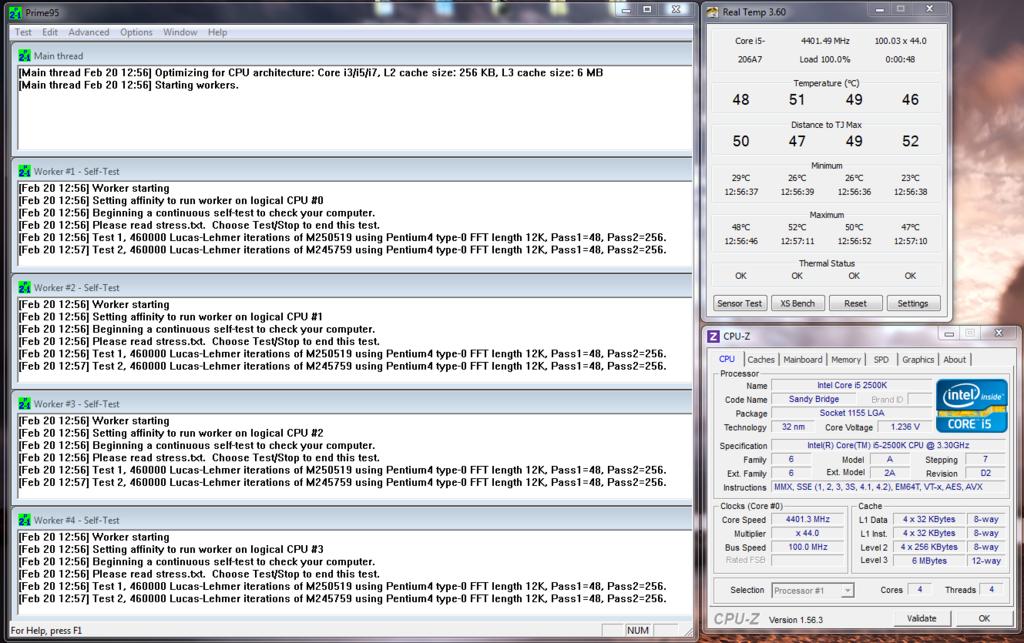Click the Worker #3 - Self-Test title bar
The width and height of the screenshot is (1024, 643).
353,404
